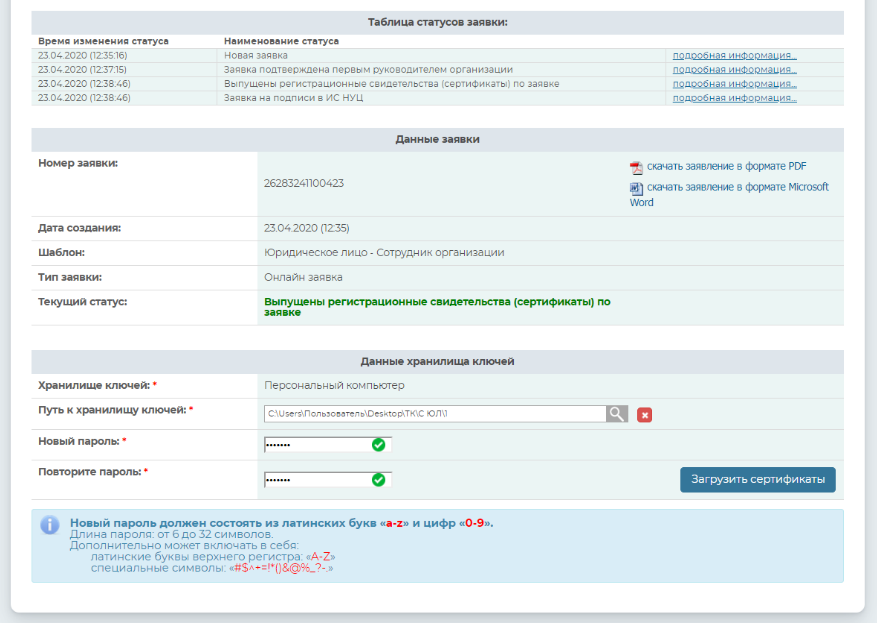Click the Microsoft Word document icon
Viewport: 877px width, 623px height.
click(636, 188)
